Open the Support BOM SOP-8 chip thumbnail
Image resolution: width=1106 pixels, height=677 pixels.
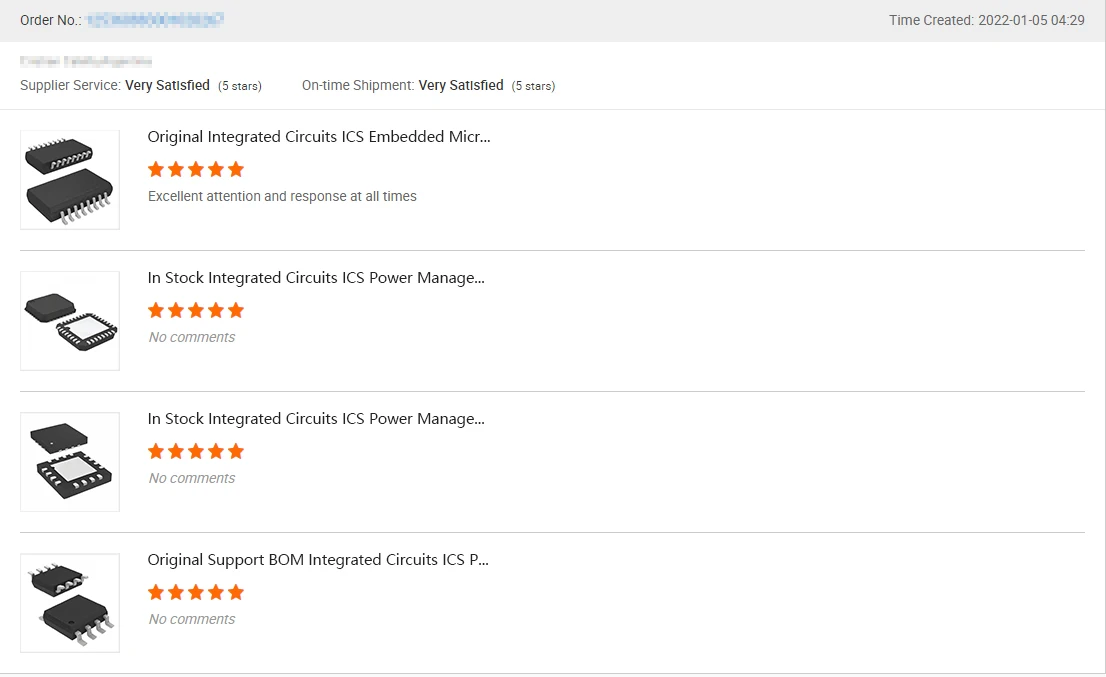[x=70, y=603]
